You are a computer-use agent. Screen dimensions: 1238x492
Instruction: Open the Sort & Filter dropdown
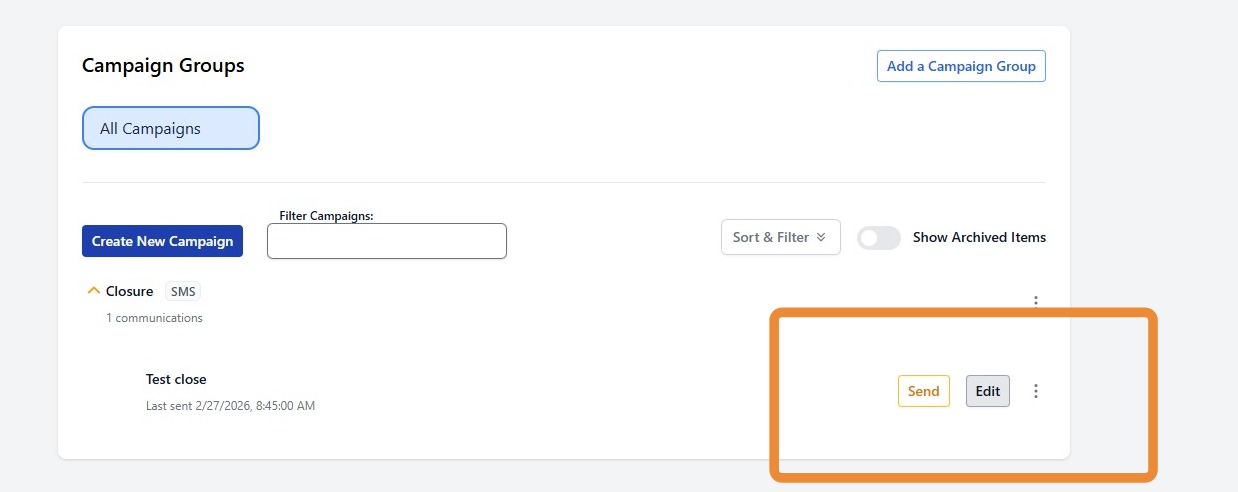pos(780,238)
